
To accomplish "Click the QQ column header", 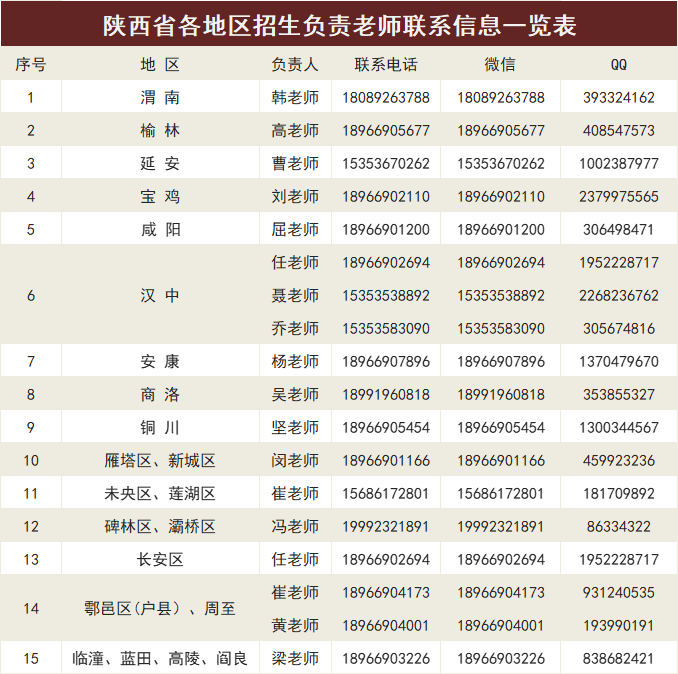I will [619, 65].
